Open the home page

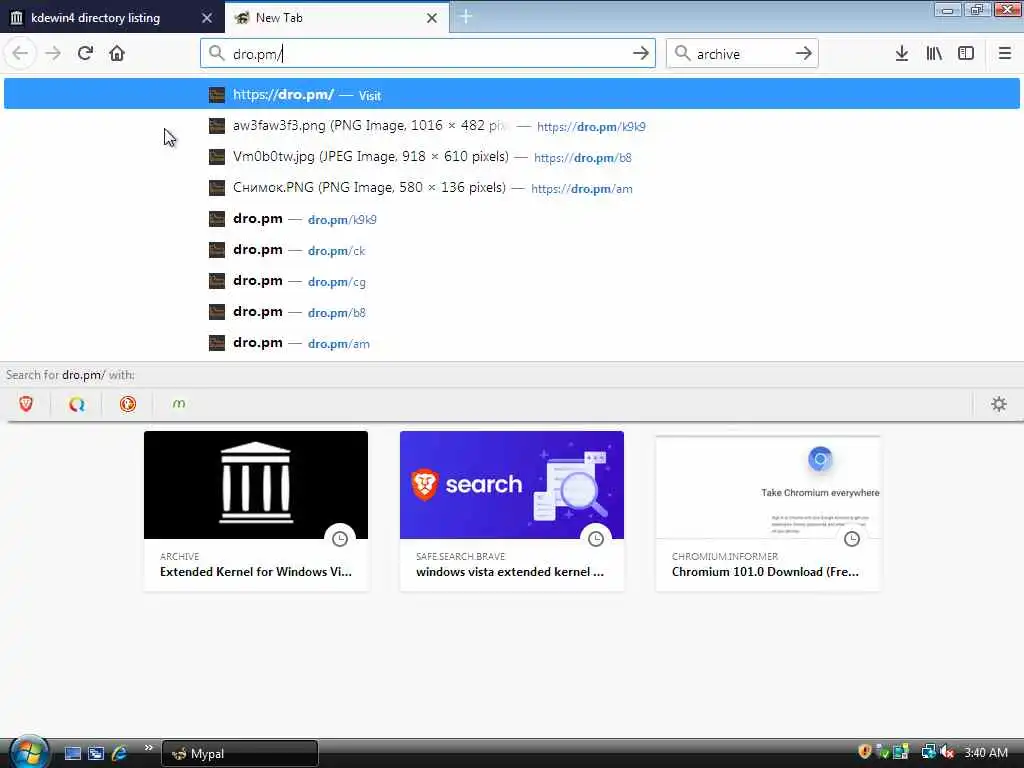(x=117, y=53)
